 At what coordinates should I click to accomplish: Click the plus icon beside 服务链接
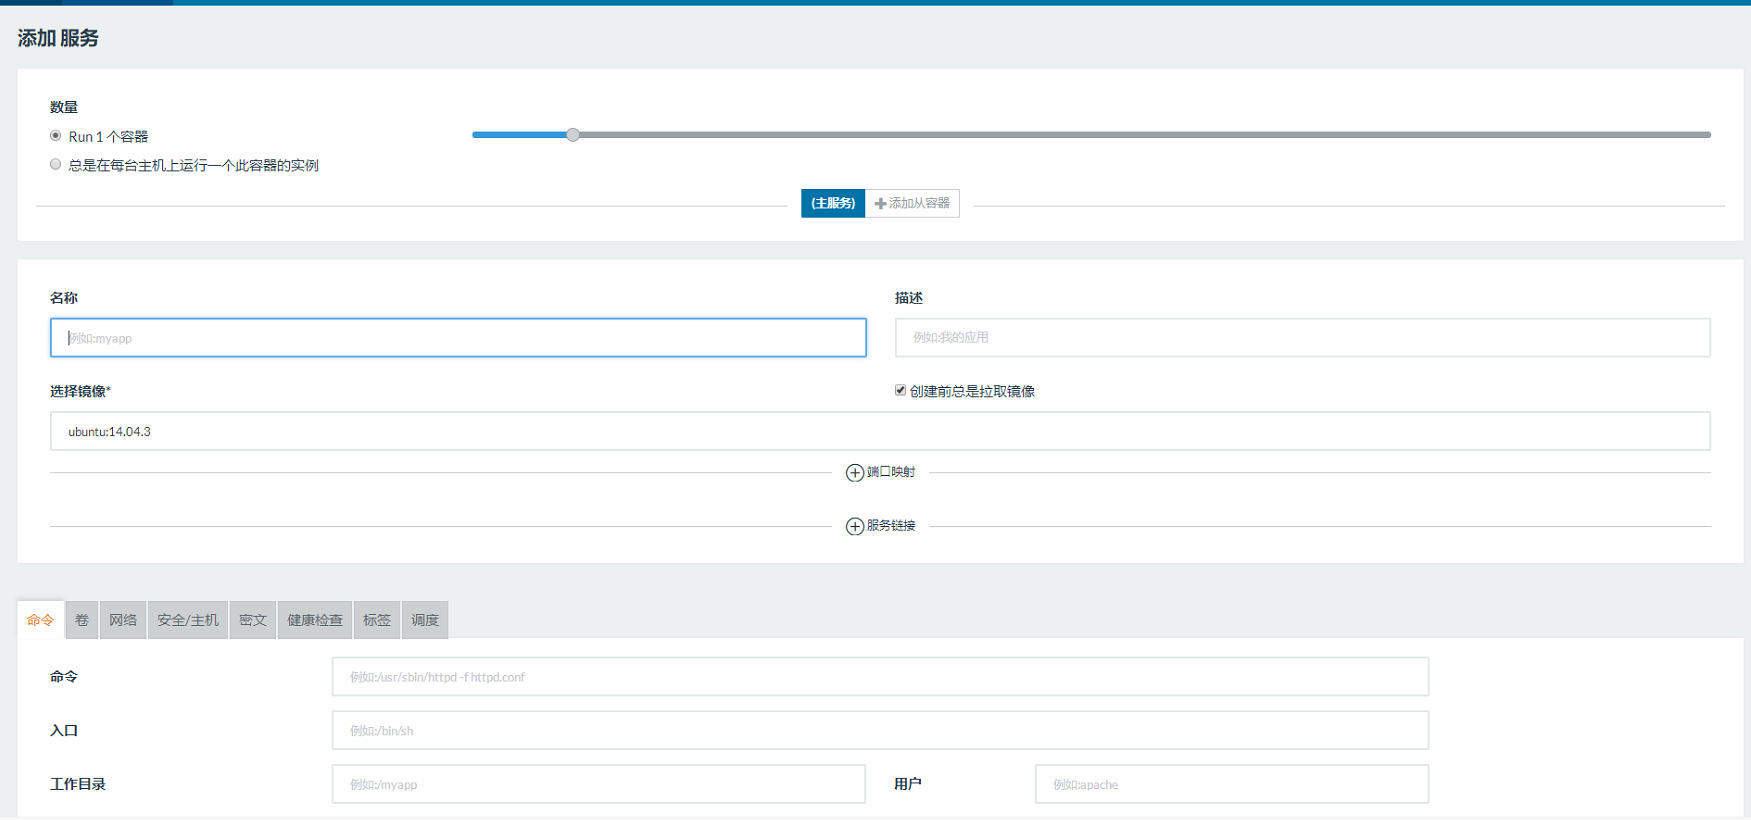(854, 527)
